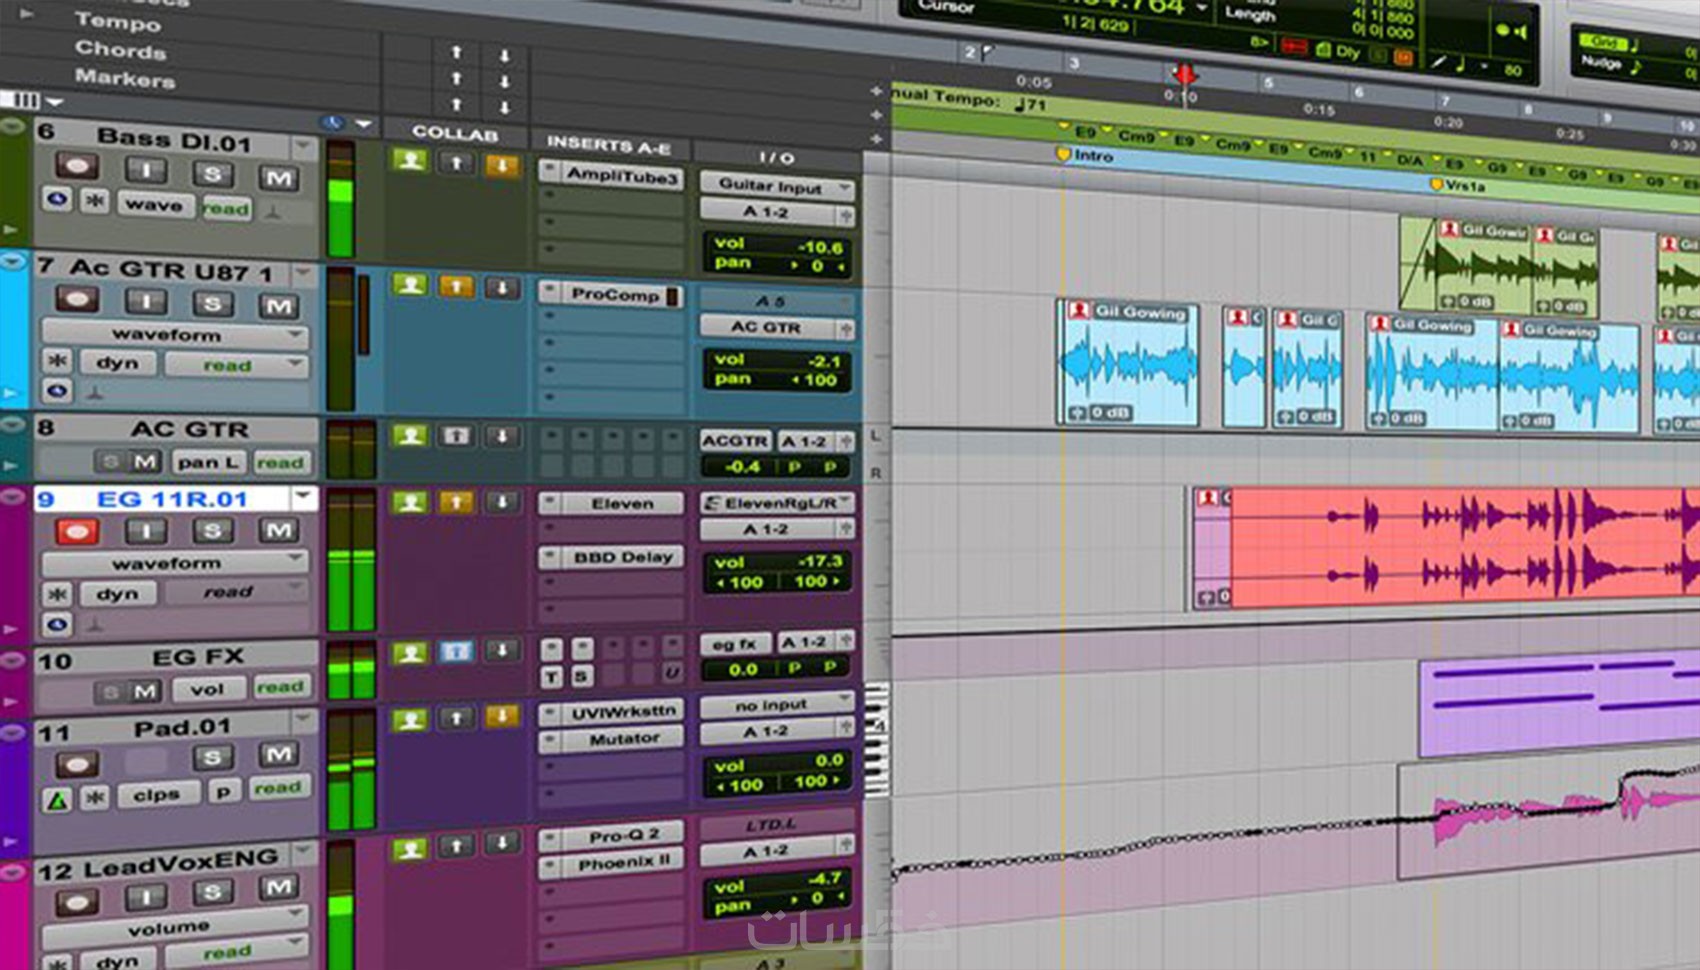
Task: Click orange download arrow on Pad.01 track
Action: pos(503,716)
